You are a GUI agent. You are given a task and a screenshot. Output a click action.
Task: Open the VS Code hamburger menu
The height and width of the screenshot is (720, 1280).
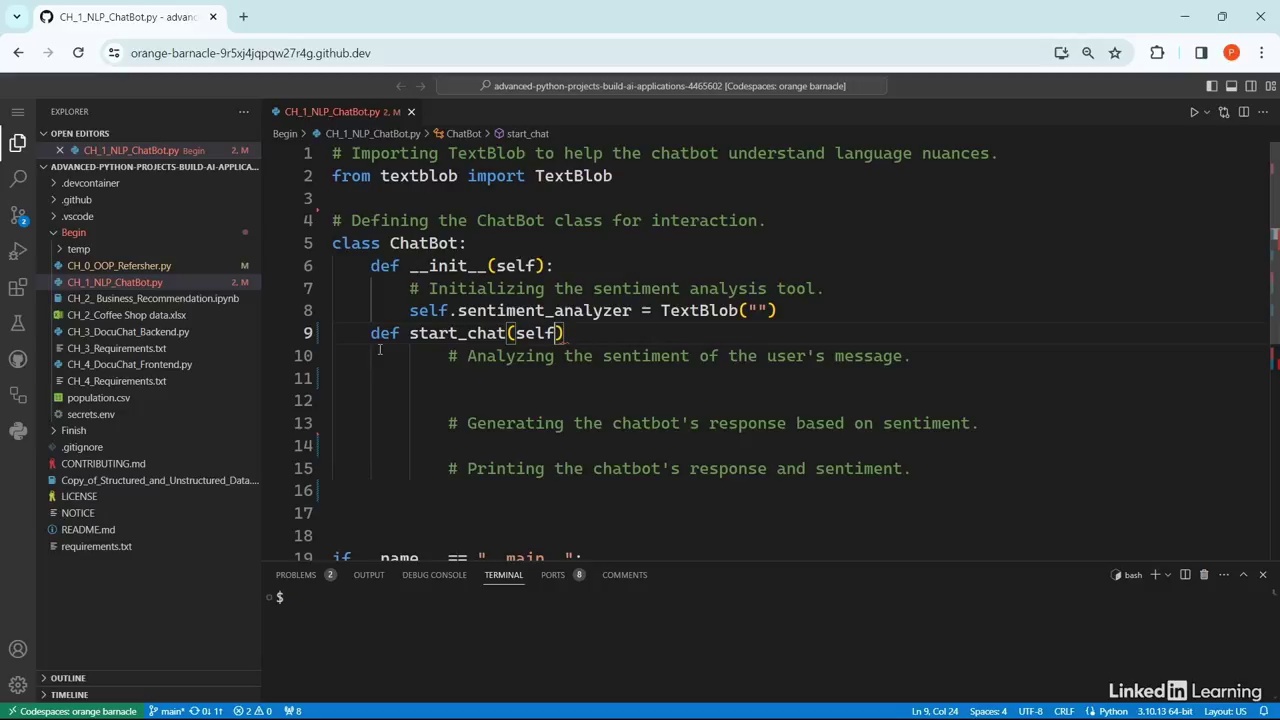18,111
